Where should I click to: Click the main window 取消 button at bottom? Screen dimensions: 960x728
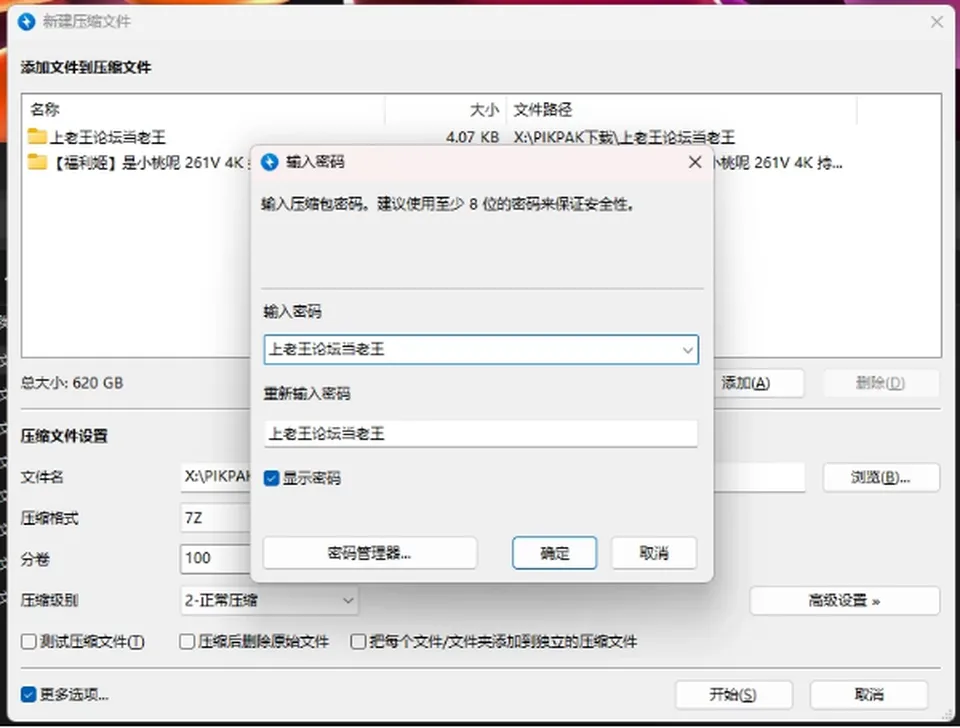click(x=869, y=695)
